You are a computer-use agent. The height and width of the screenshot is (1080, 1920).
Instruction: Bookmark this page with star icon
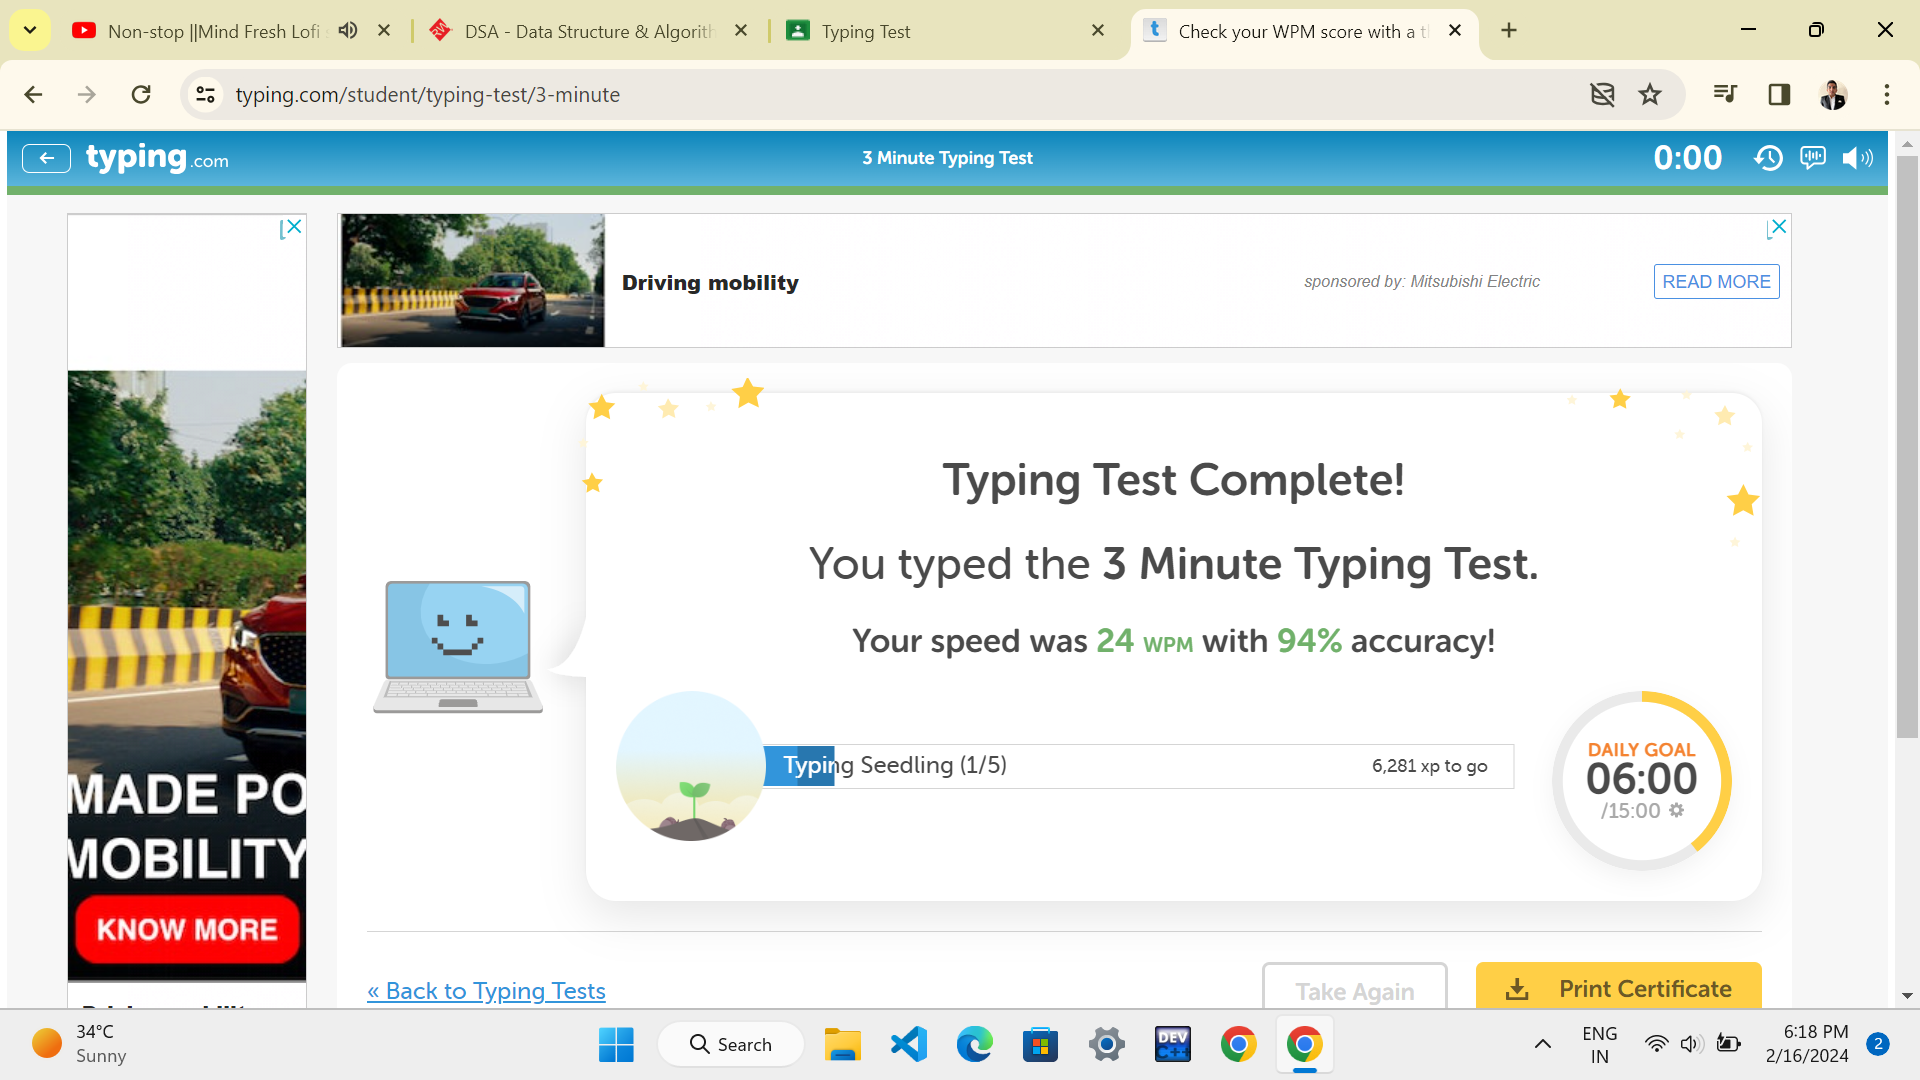coord(1650,95)
